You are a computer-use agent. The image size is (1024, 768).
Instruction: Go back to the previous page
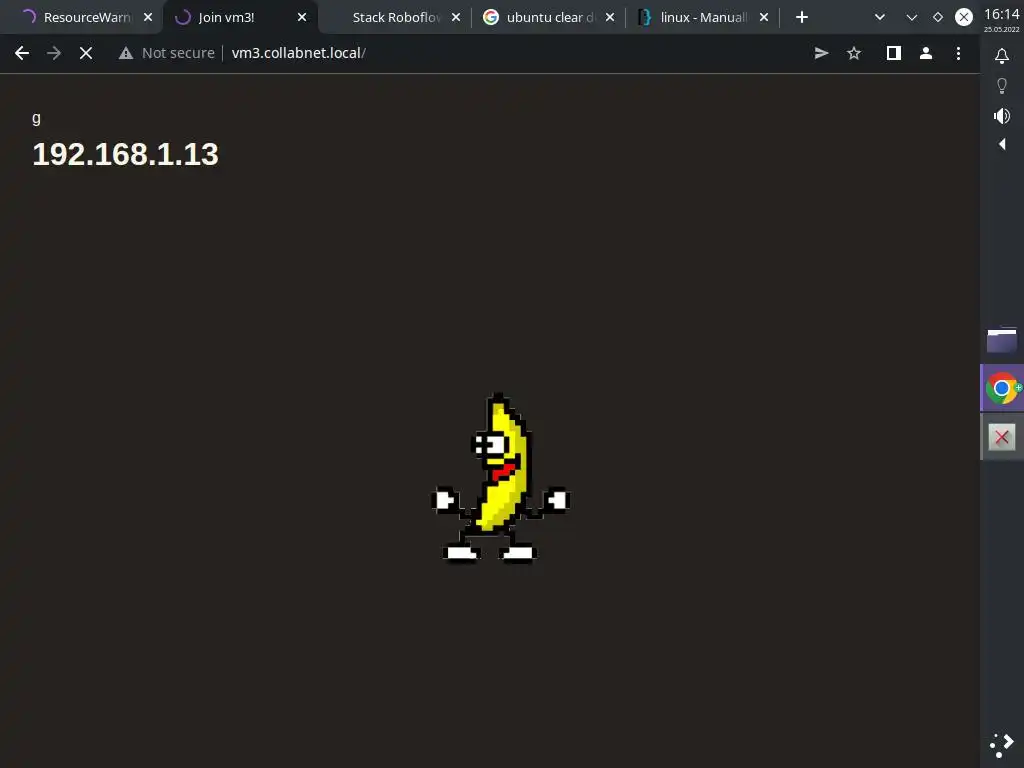click(22, 53)
